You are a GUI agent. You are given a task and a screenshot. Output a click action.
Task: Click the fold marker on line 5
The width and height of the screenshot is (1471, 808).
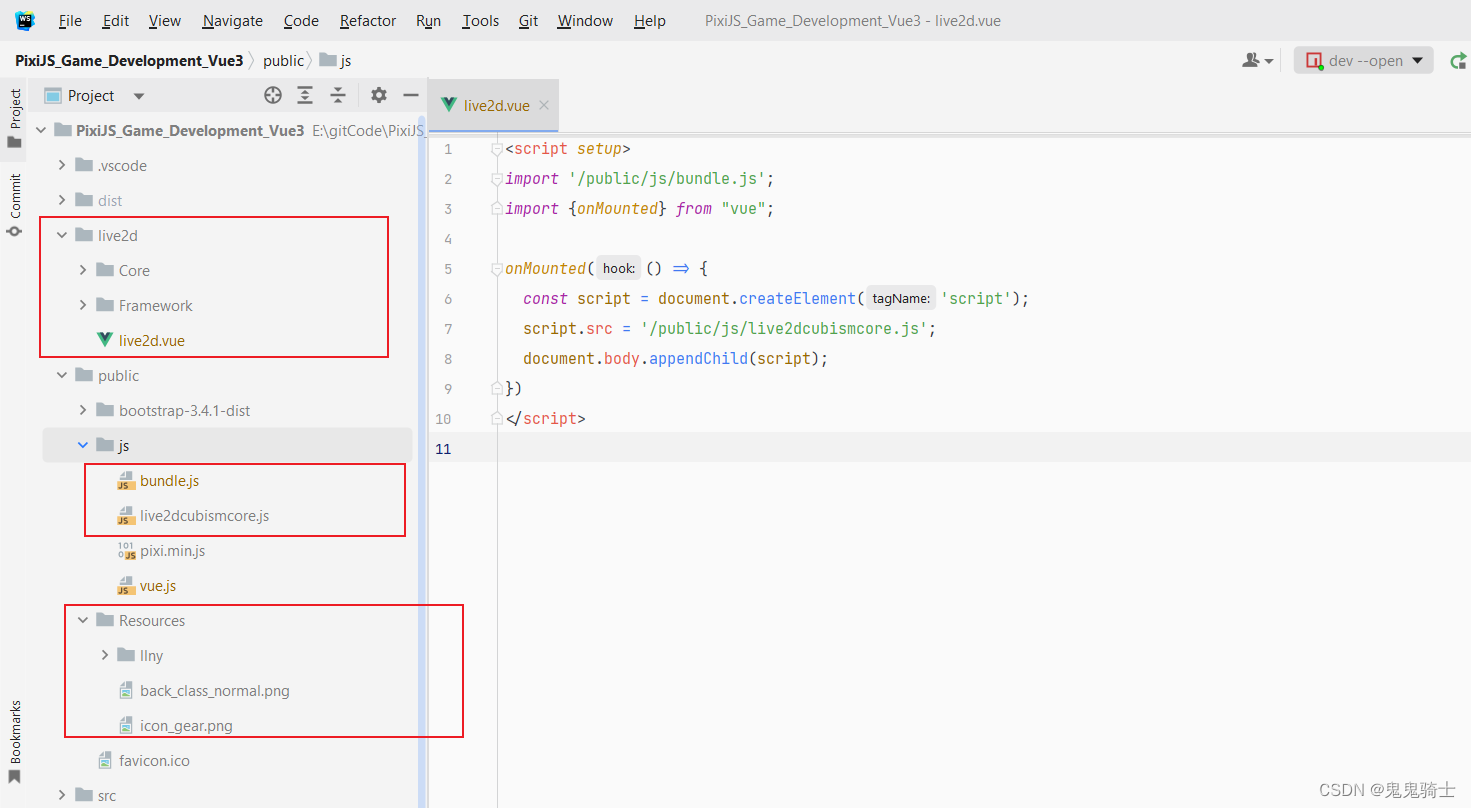point(497,269)
